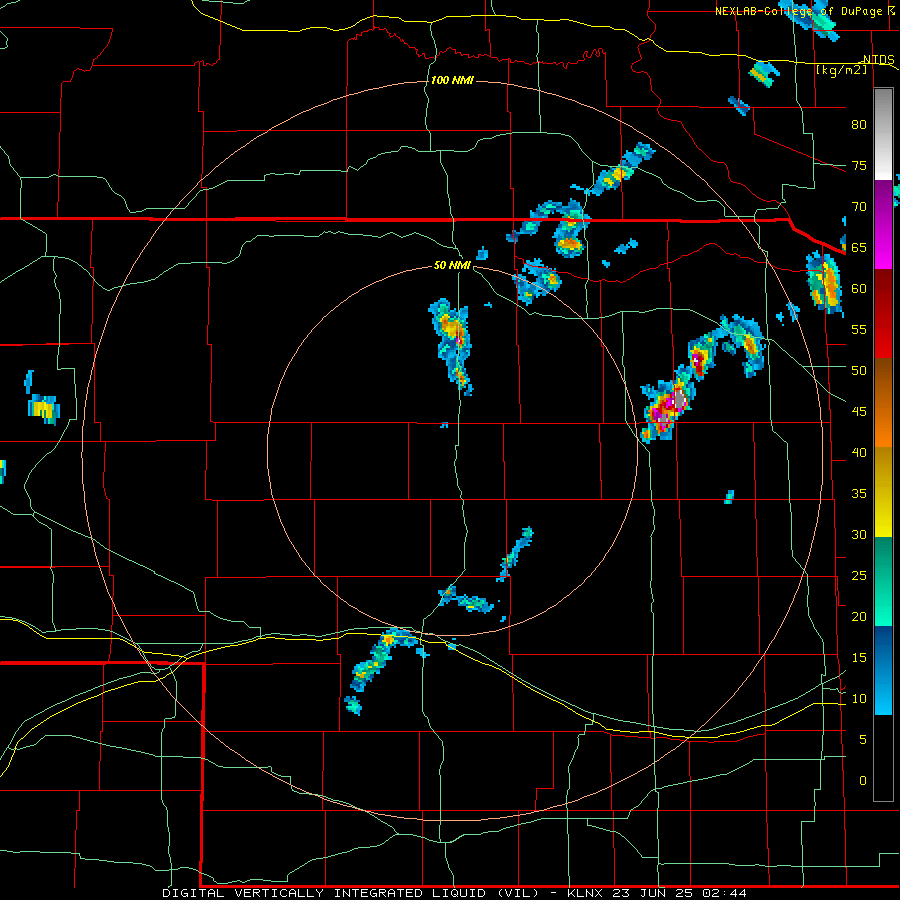Image resolution: width=900 pixels, height=900 pixels.
Task: Click the 65 value on the VIL color scale
Action: [x=859, y=248]
